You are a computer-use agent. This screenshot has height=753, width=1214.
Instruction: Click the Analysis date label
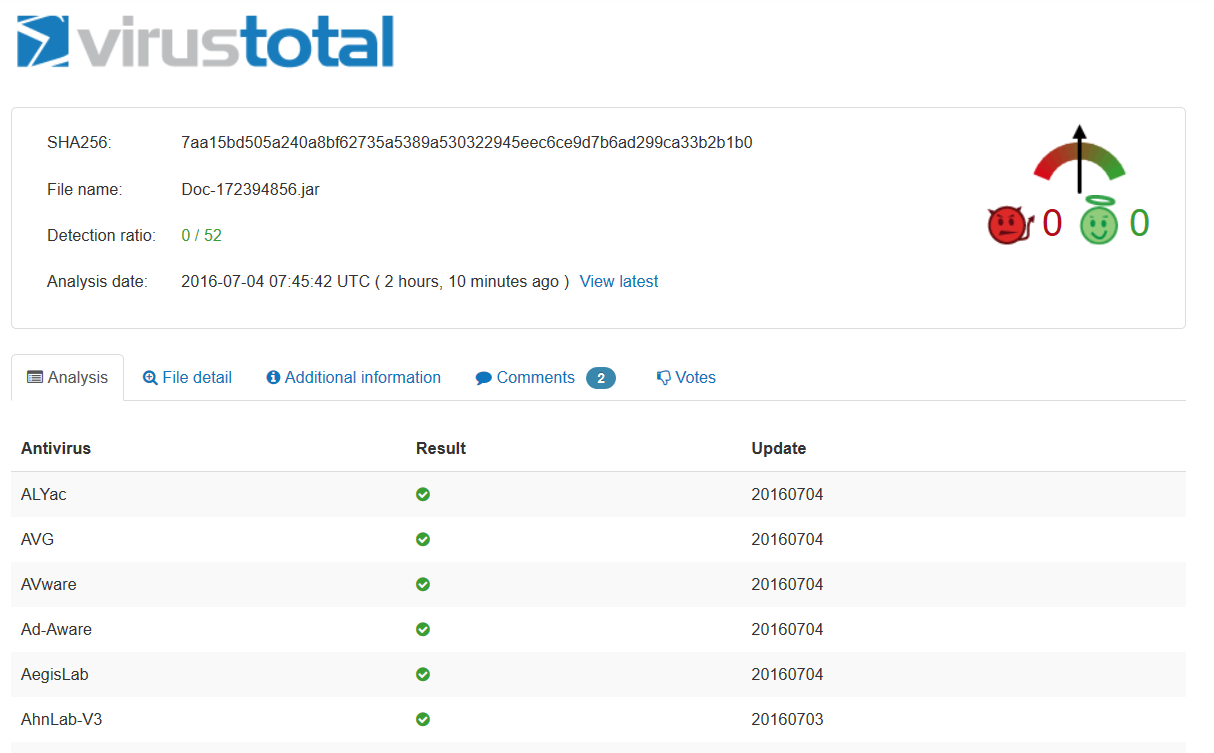pos(97,281)
